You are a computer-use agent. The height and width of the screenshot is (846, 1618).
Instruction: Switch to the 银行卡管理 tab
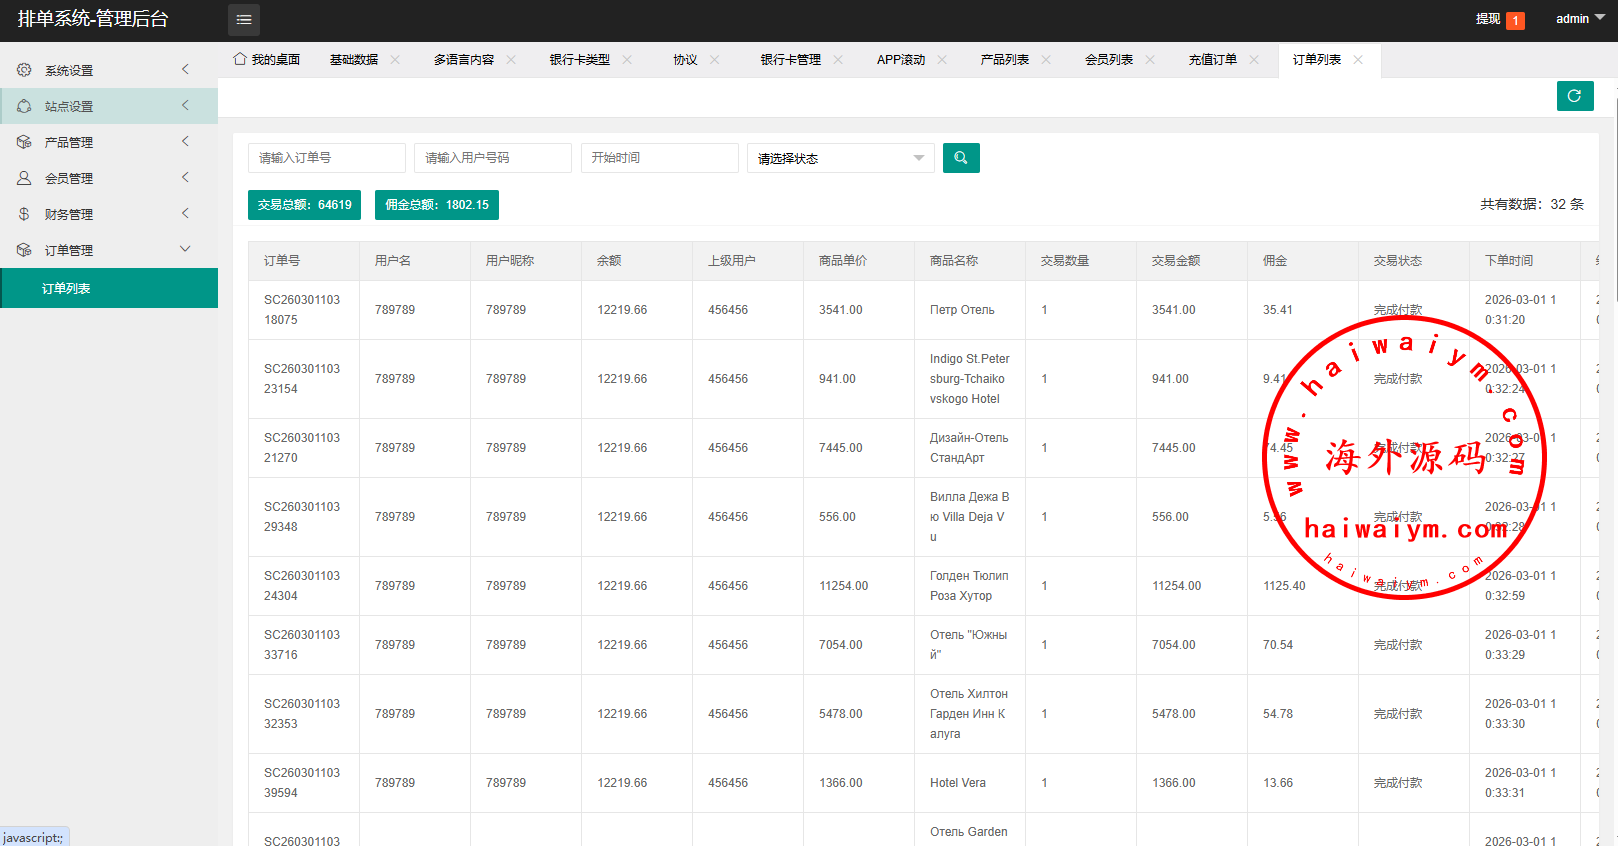[791, 60]
